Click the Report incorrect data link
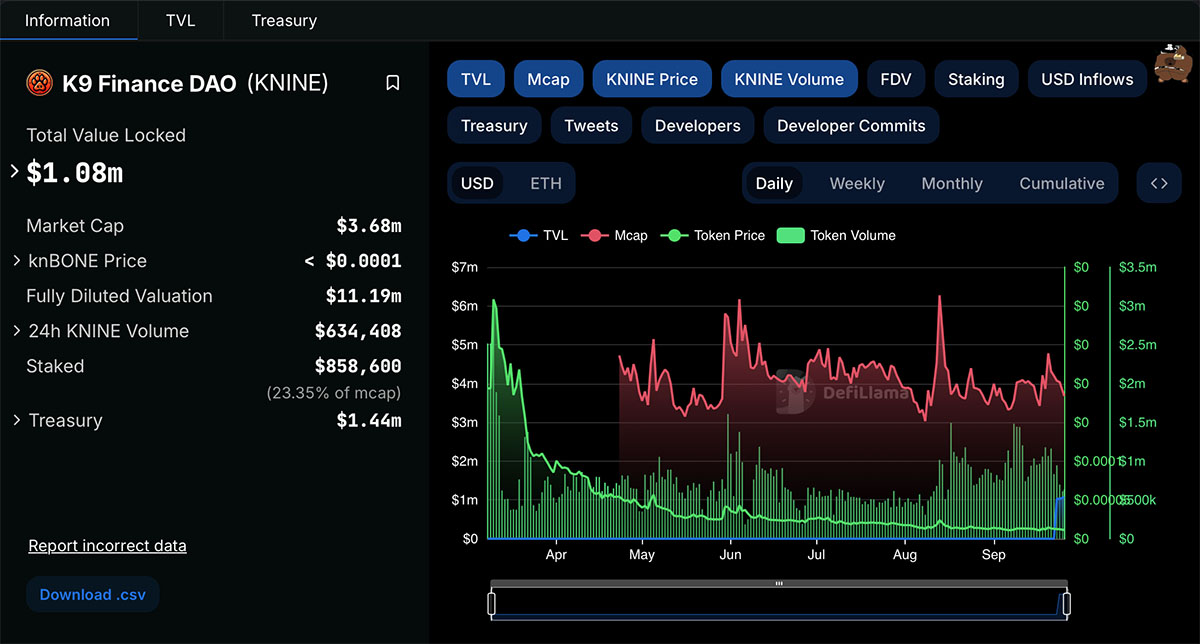Image resolution: width=1200 pixels, height=644 pixels. click(x=107, y=546)
